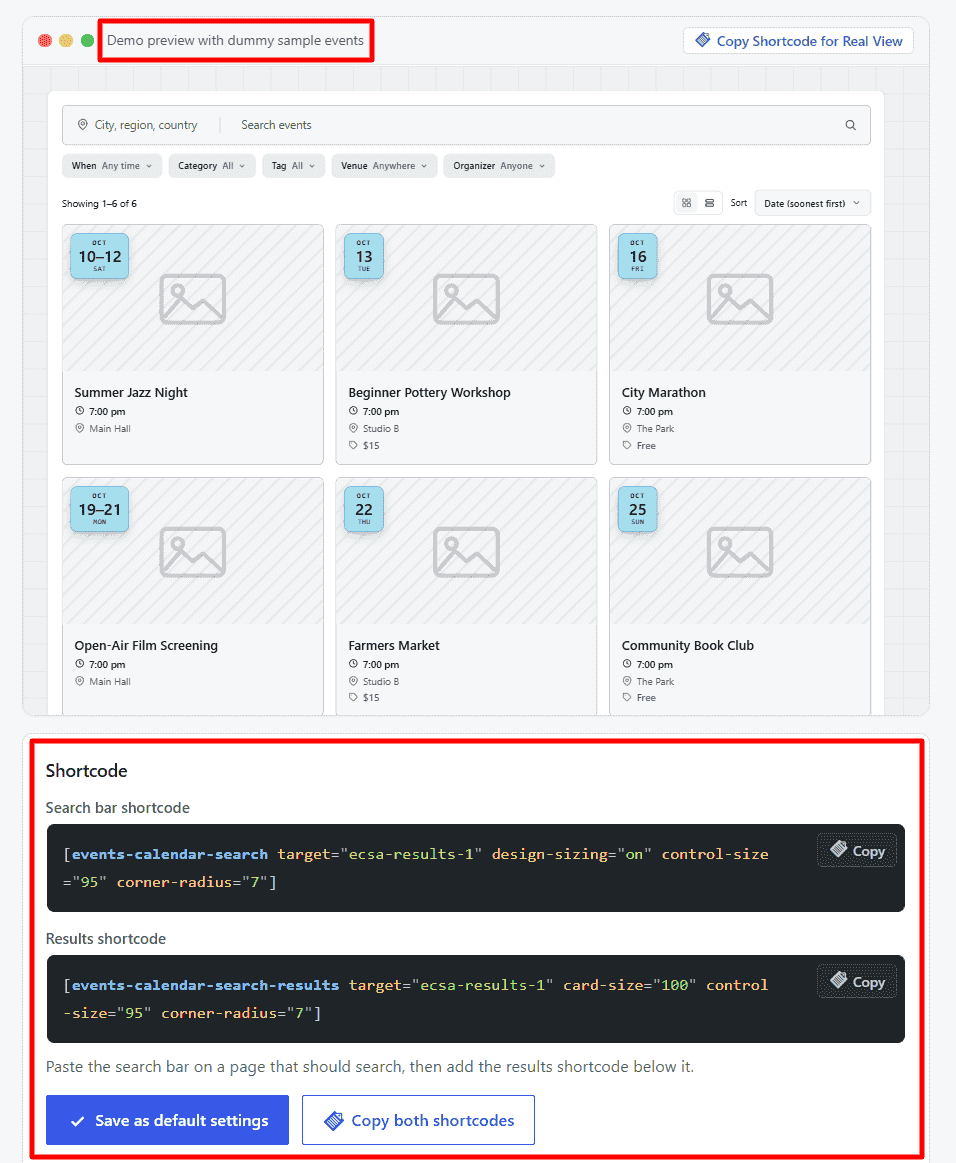Viewport: 956px width, 1163px height.
Task: Click 7:00 pm time on Open-Air Film Screening
Action: (x=107, y=665)
